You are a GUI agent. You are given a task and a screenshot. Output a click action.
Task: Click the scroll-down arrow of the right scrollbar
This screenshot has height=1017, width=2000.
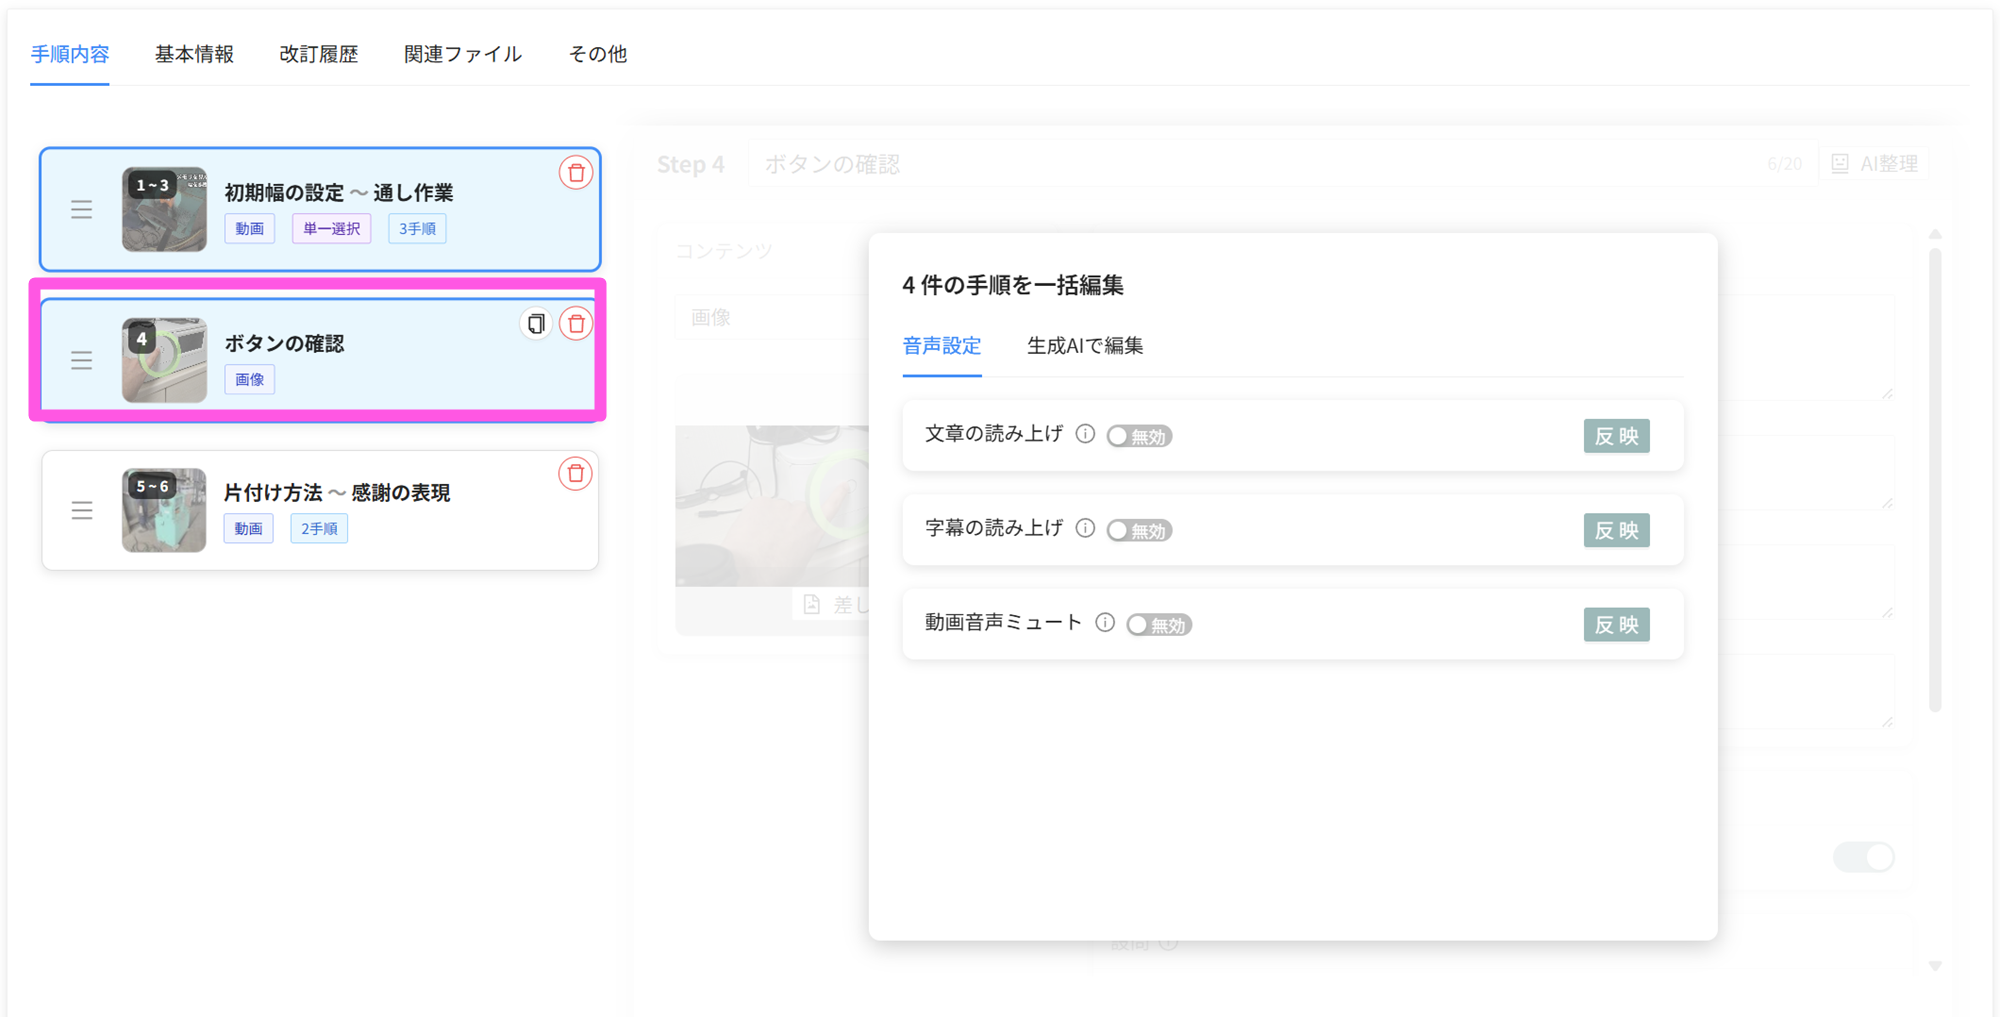[1935, 965]
